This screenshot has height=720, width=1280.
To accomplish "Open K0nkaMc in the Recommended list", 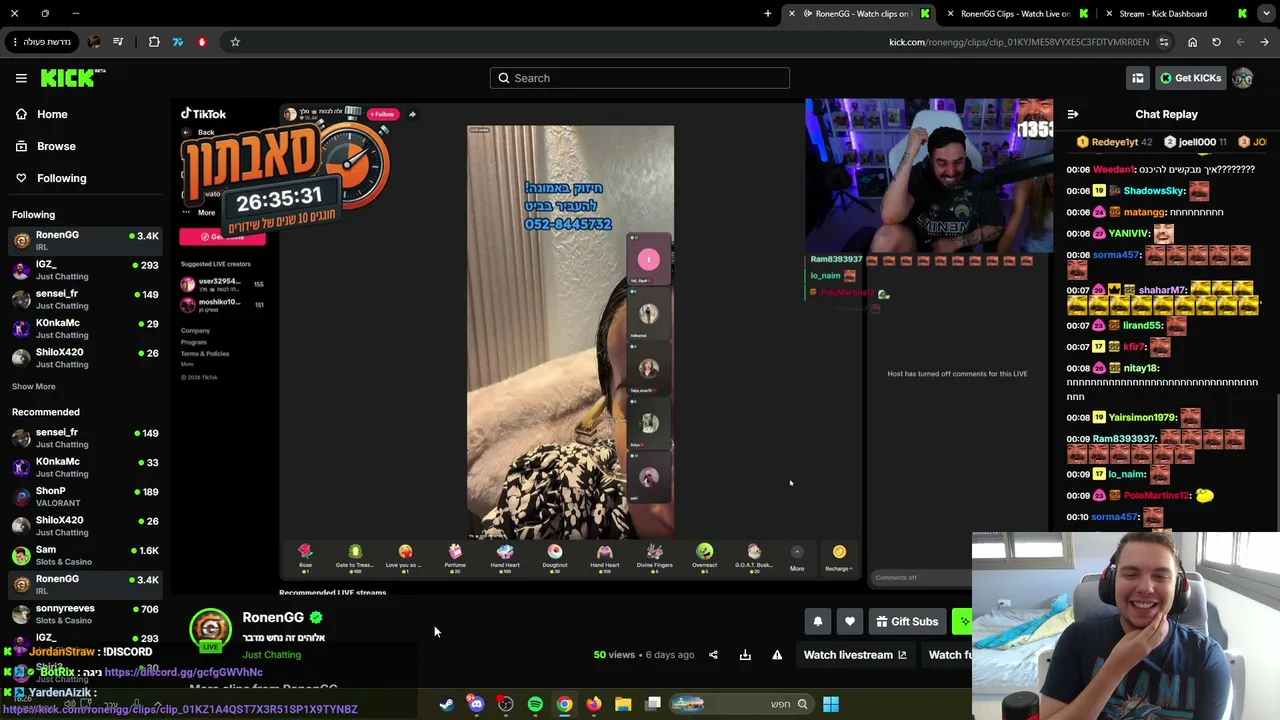I will pyautogui.click(x=84, y=468).
